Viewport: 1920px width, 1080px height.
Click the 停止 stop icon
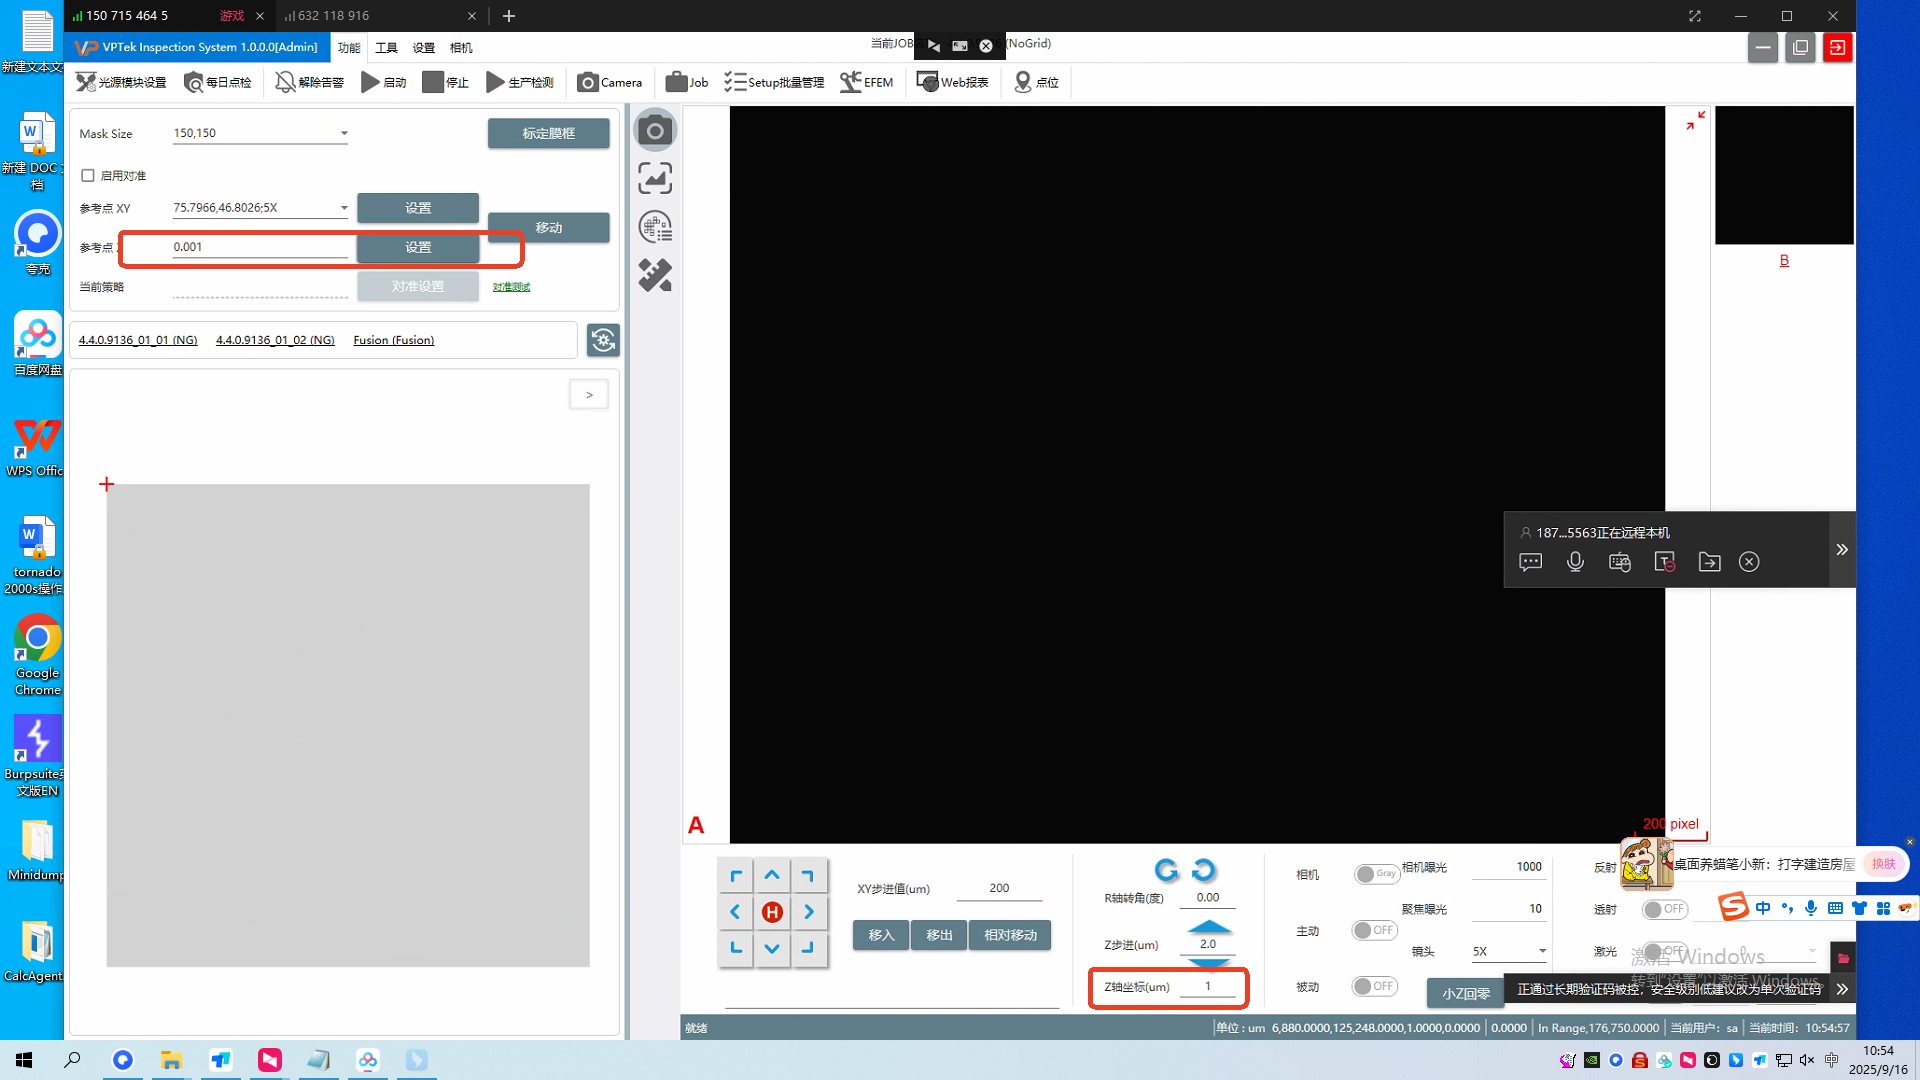coord(432,82)
